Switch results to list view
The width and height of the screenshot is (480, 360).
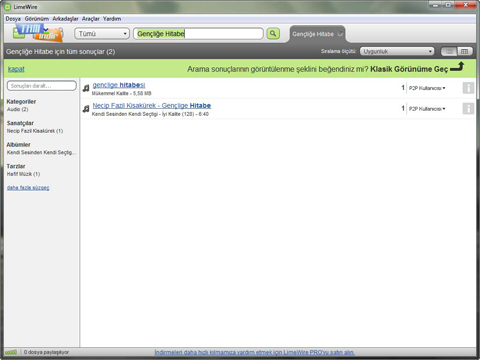click(x=449, y=51)
